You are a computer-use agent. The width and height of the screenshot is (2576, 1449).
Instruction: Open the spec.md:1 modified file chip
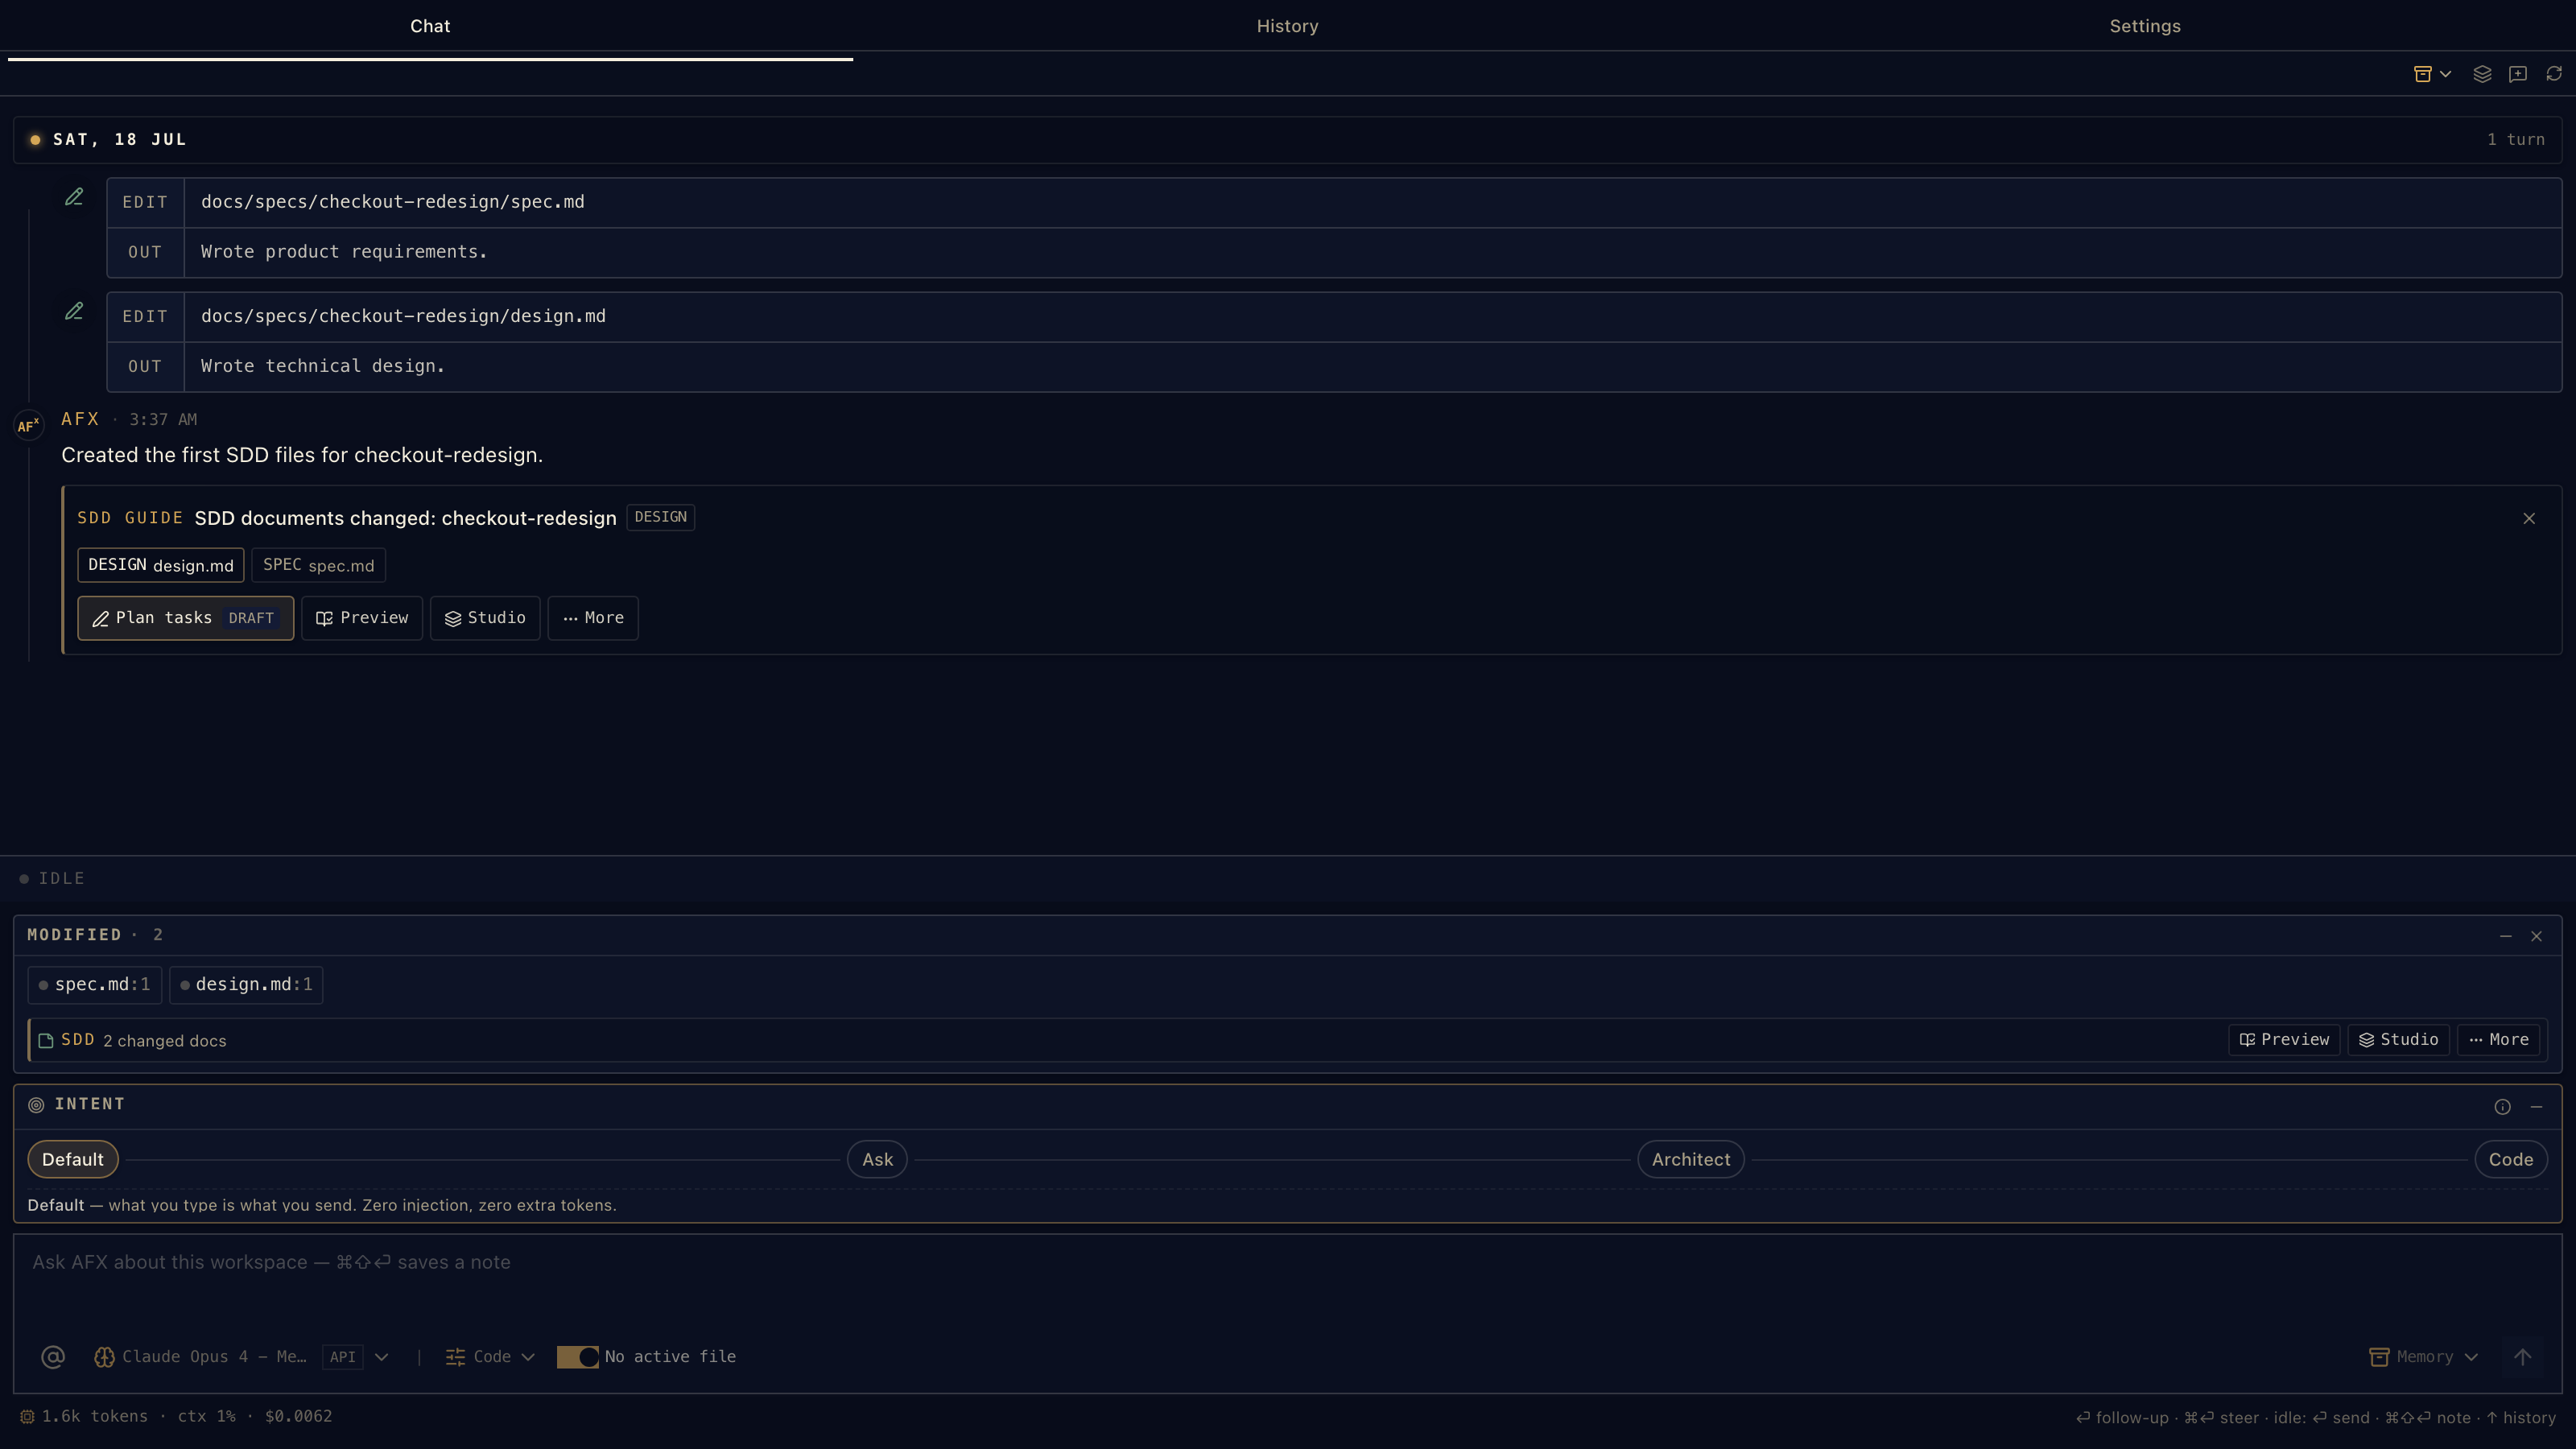pyautogui.click(x=95, y=985)
